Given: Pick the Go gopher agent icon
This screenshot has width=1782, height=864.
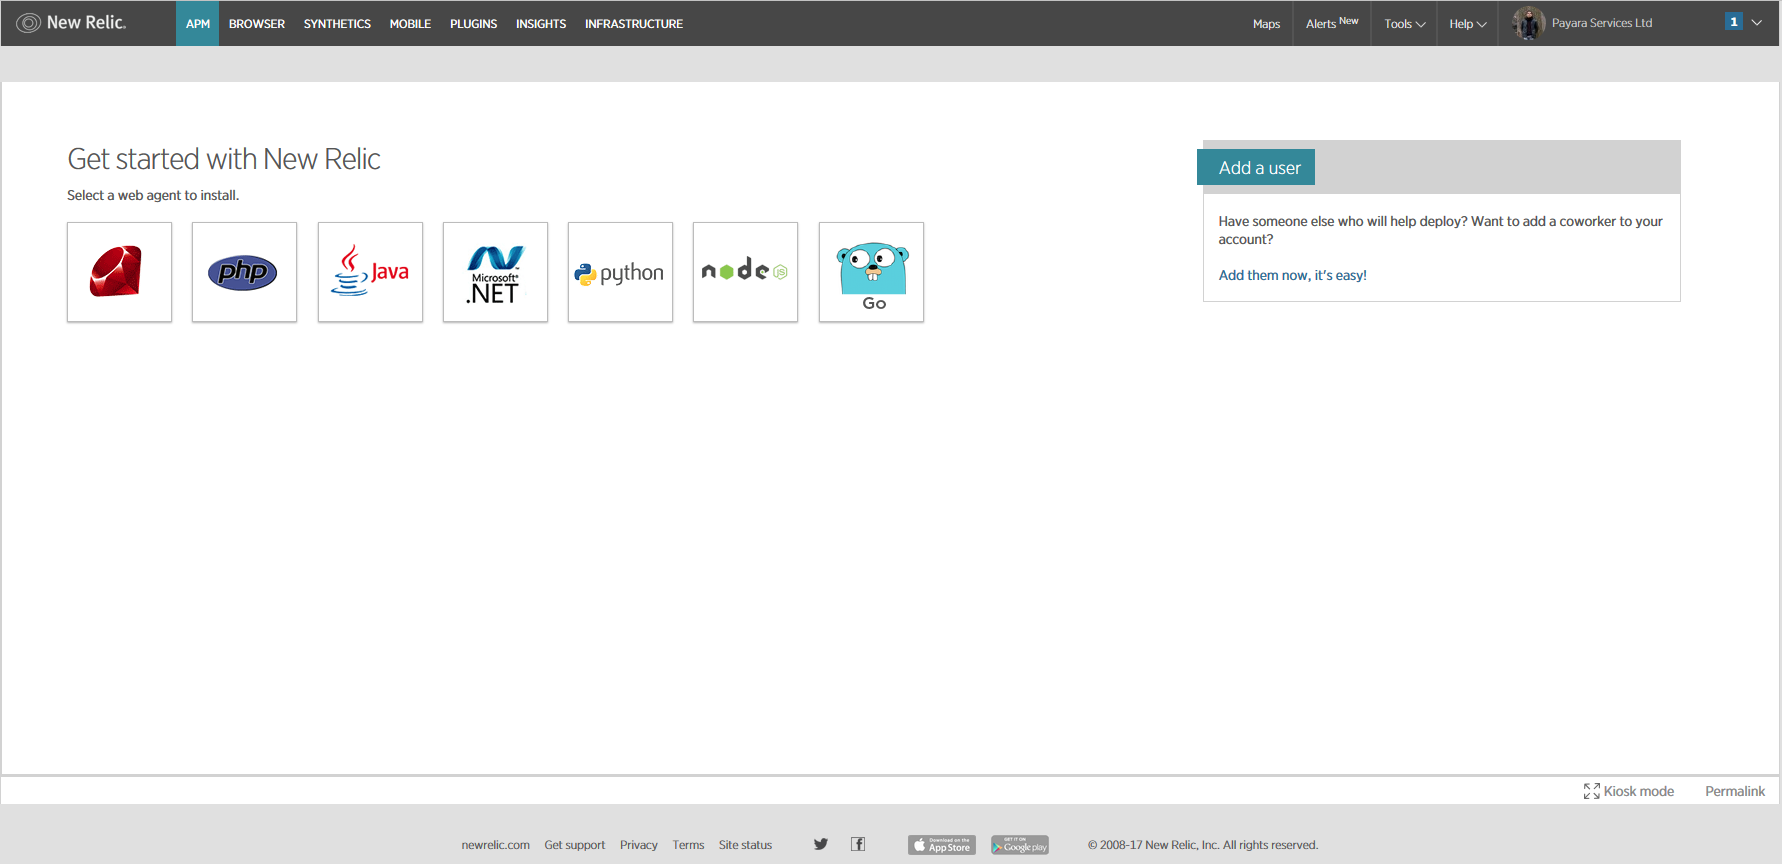Looking at the screenshot, I should click(x=871, y=272).
